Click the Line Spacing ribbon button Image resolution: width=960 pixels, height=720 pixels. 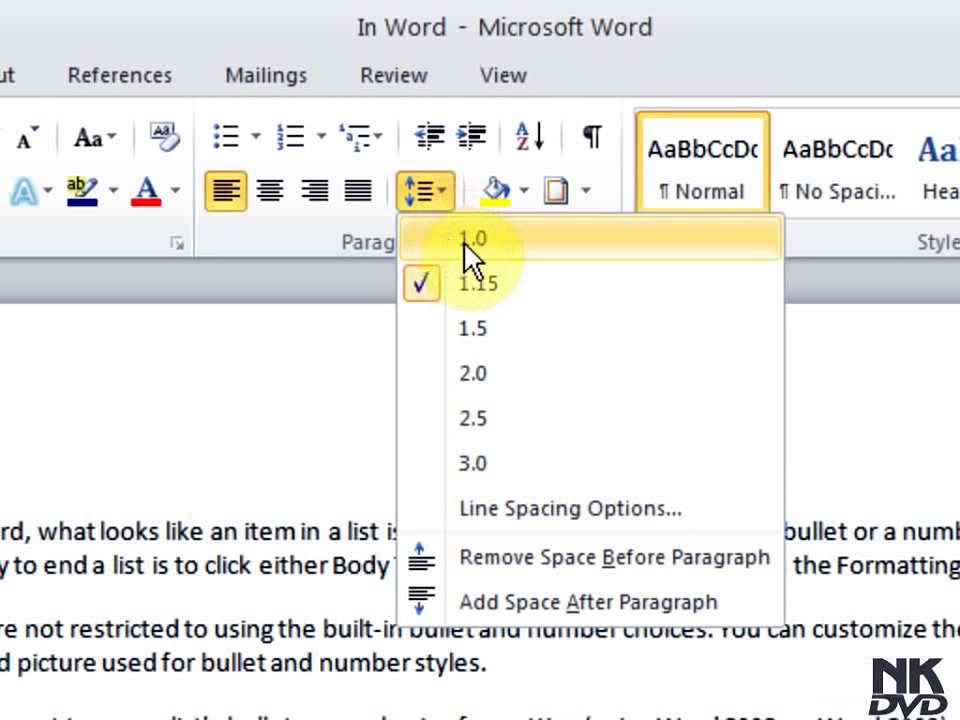click(426, 191)
